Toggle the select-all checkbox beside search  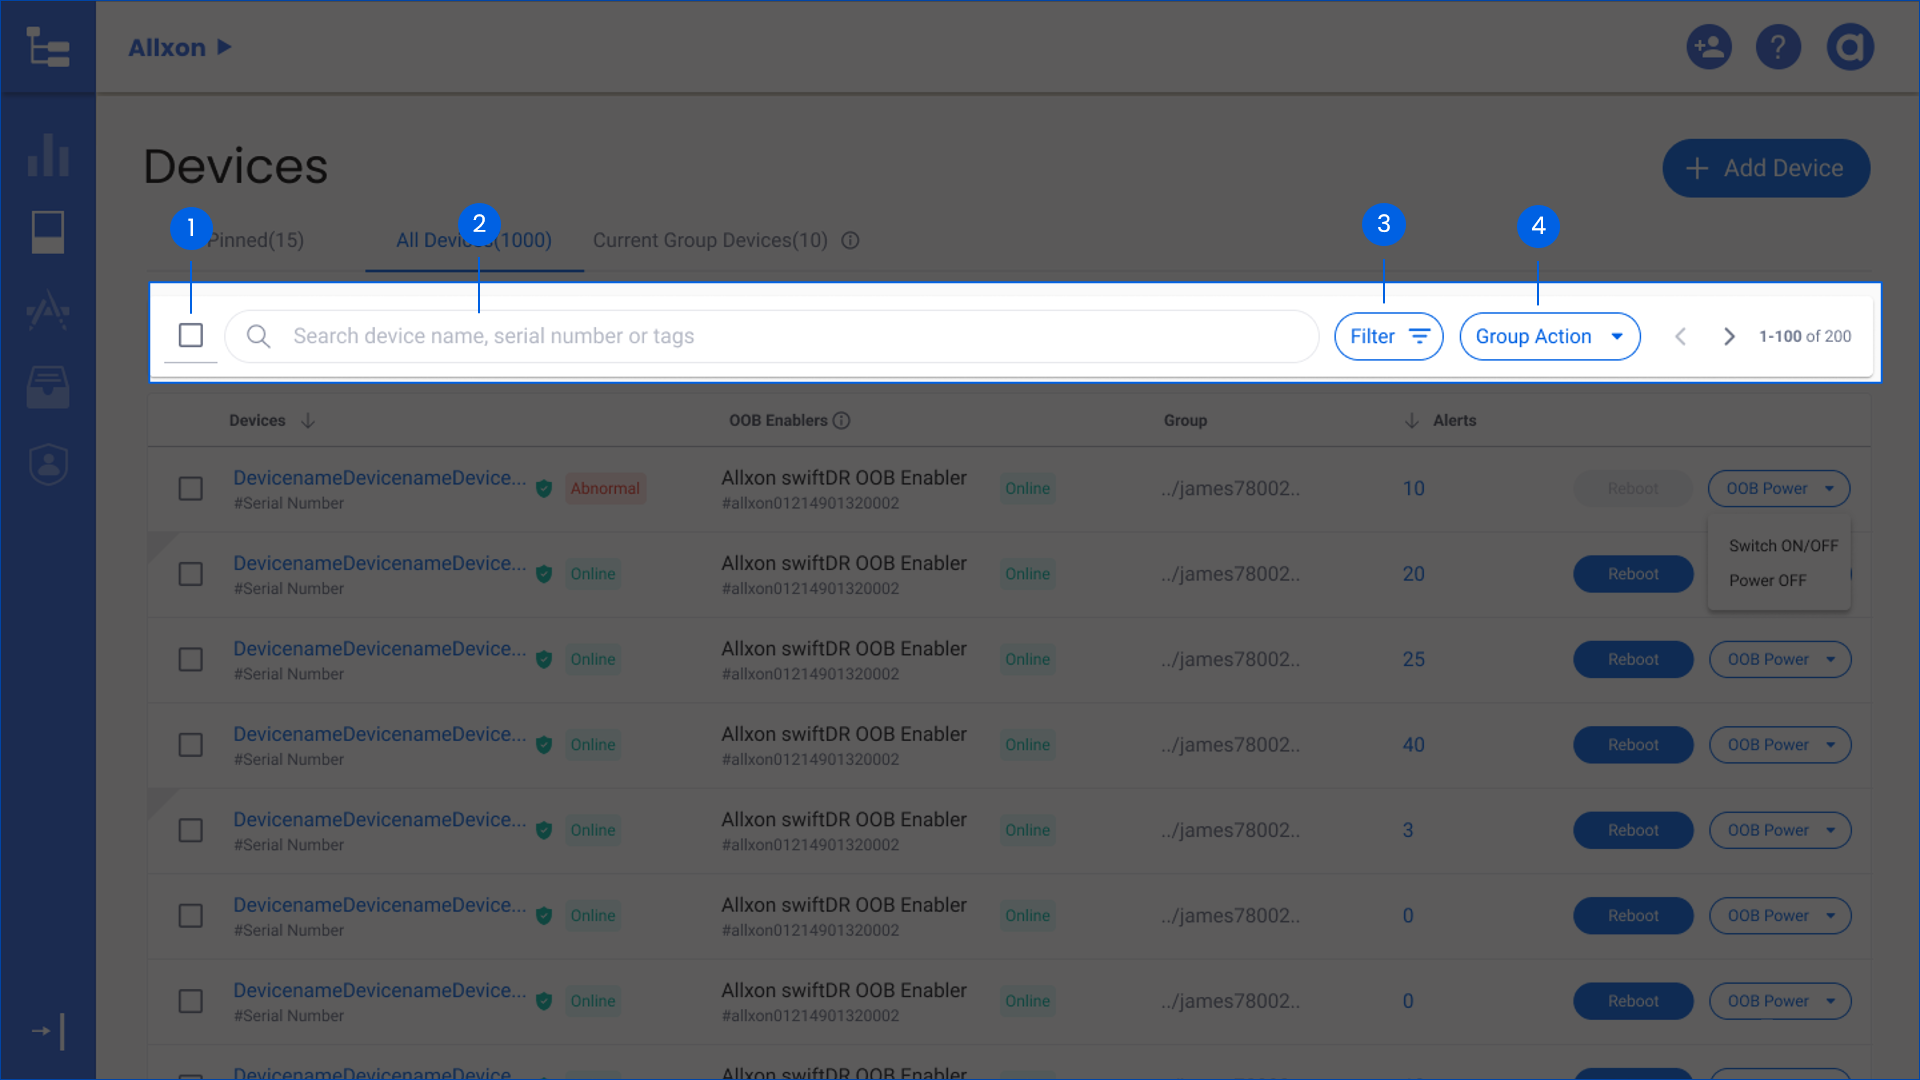click(191, 335)
